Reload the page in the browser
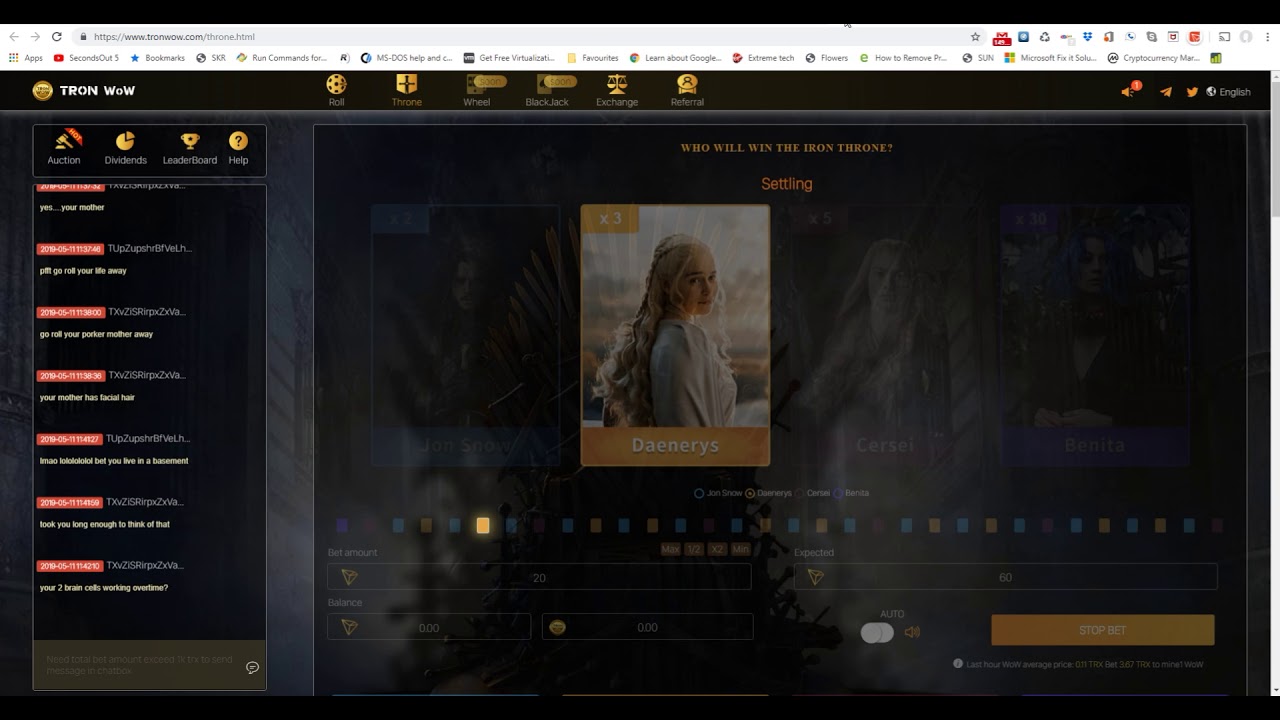Image resolution: width=1280 pixels, height=720 pixels. pyautogui.click(x=56, y=37)
